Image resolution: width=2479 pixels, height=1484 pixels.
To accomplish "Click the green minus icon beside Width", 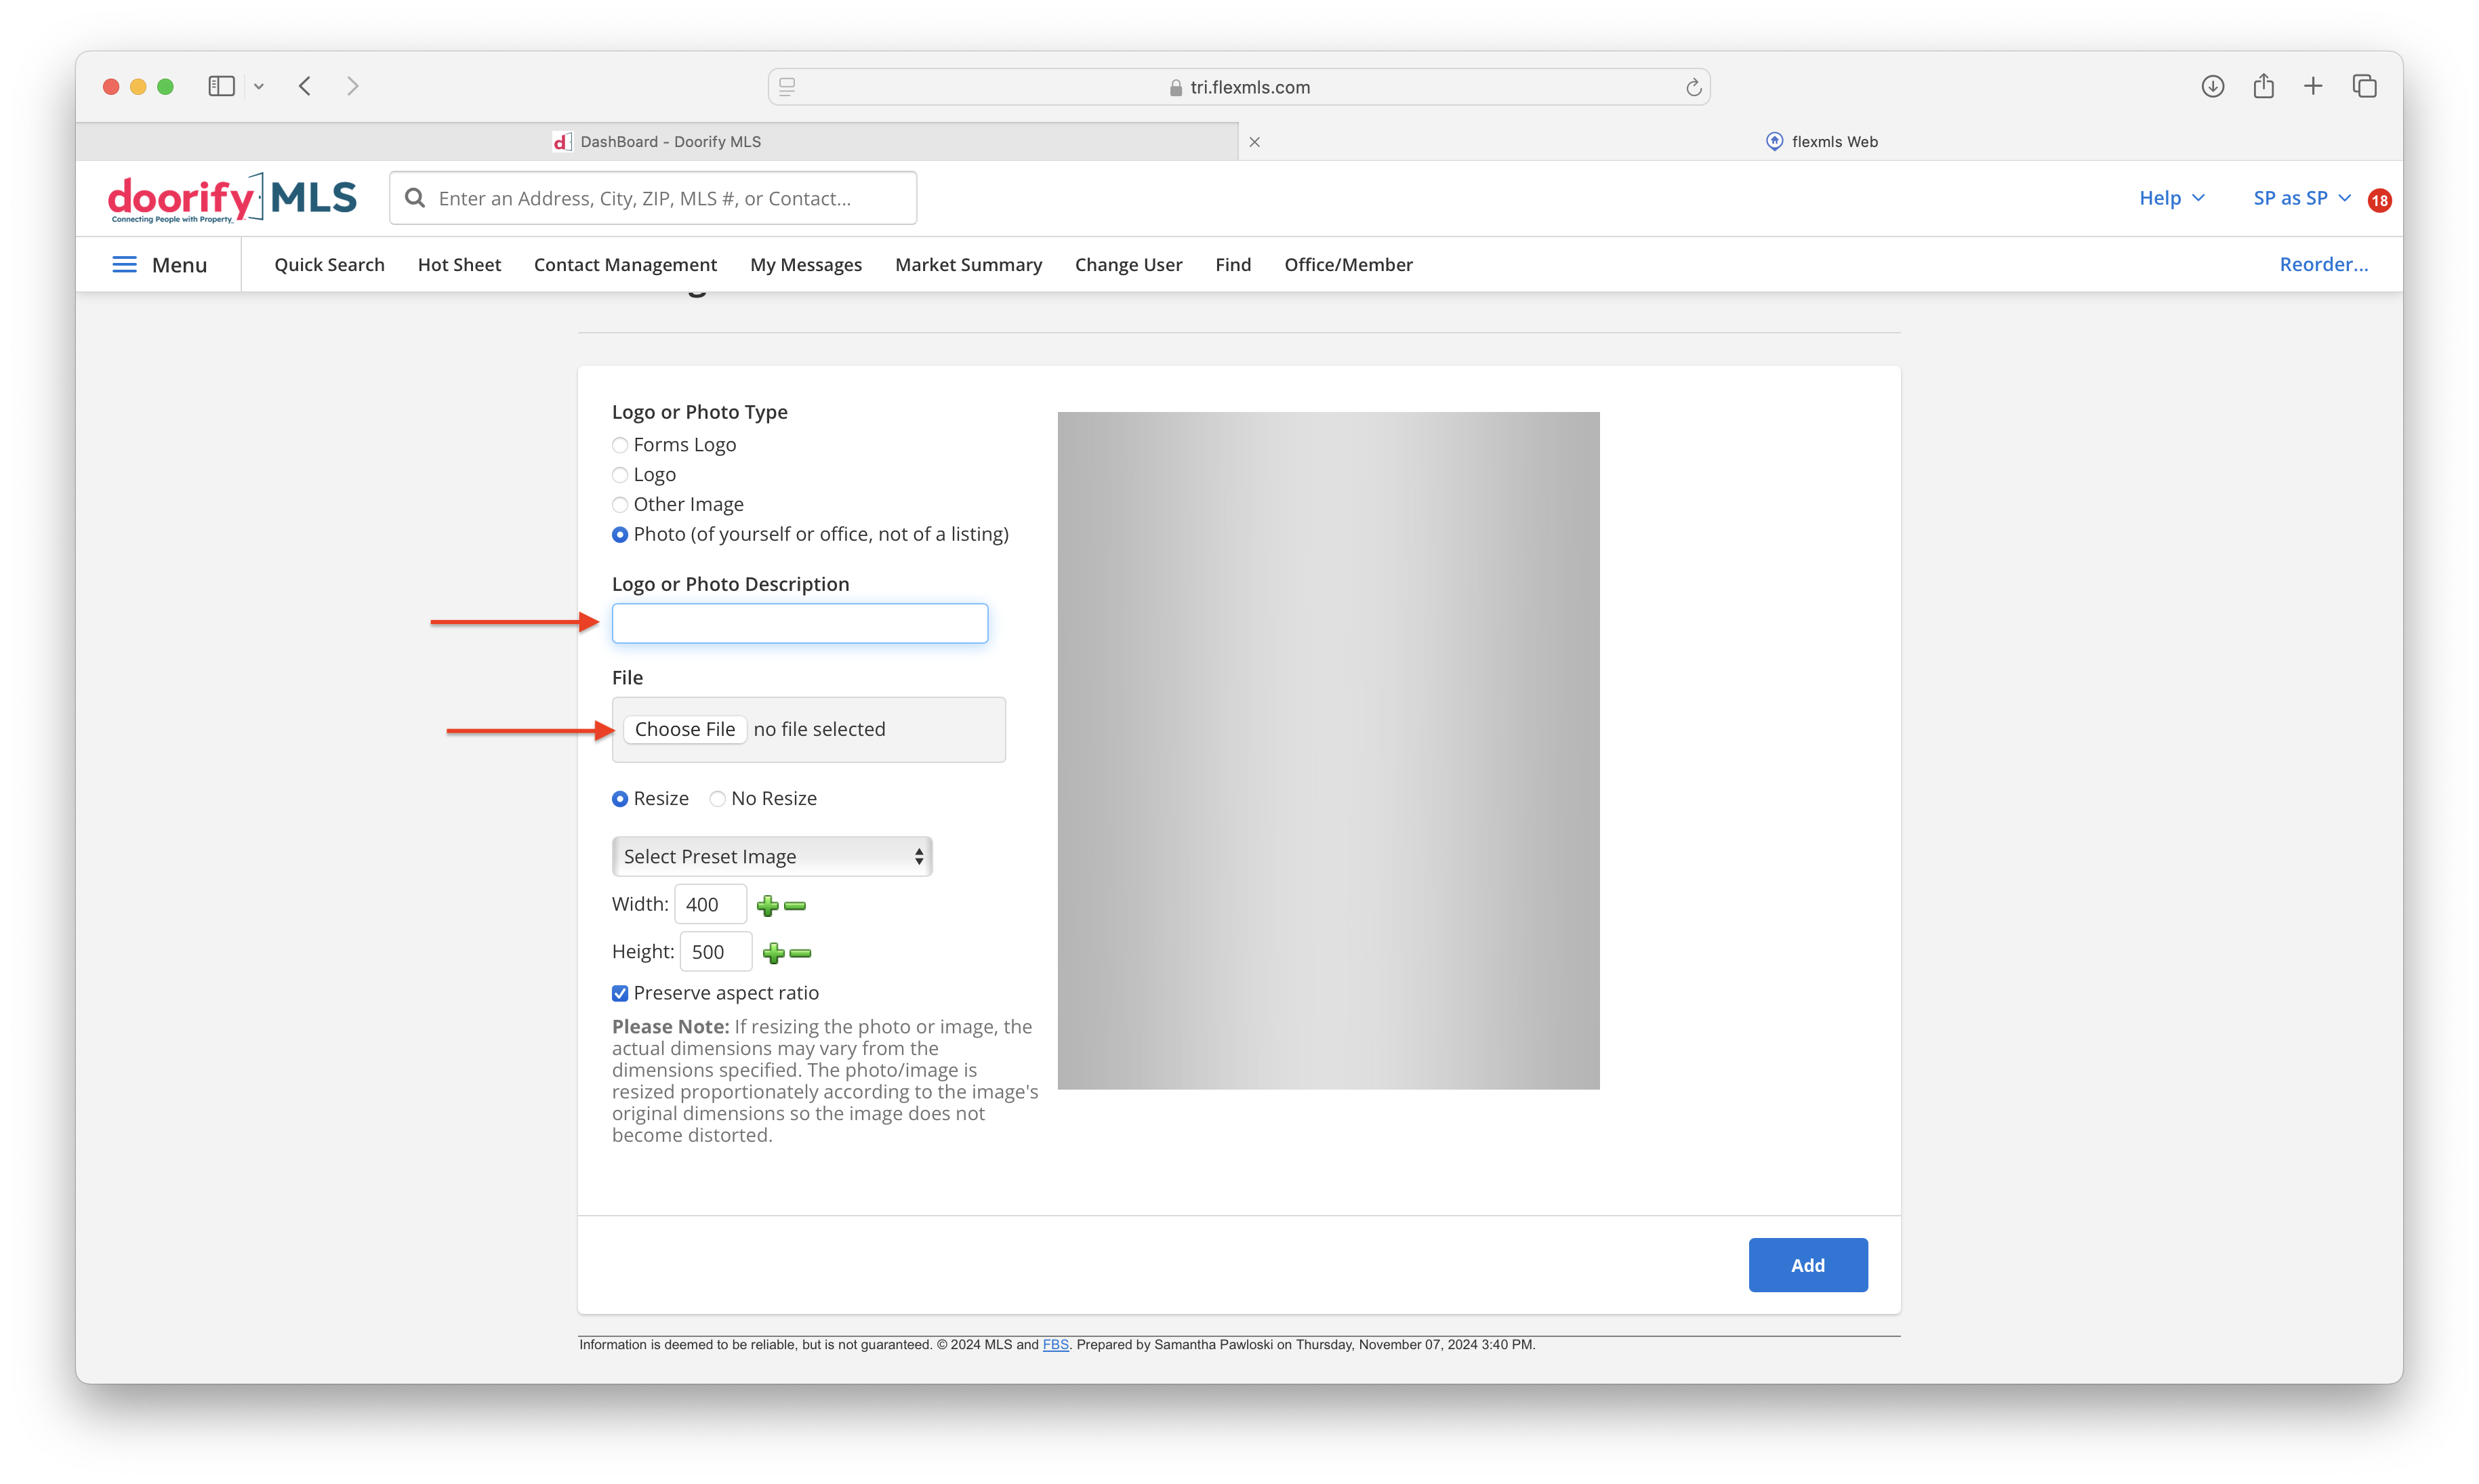I will click(x=795, y=906).
